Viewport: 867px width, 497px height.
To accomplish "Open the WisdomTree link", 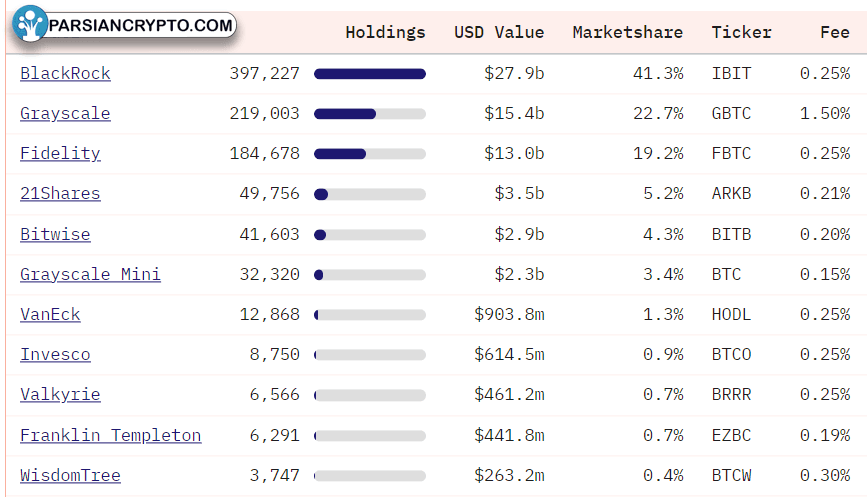I will (x=70, y=475).
